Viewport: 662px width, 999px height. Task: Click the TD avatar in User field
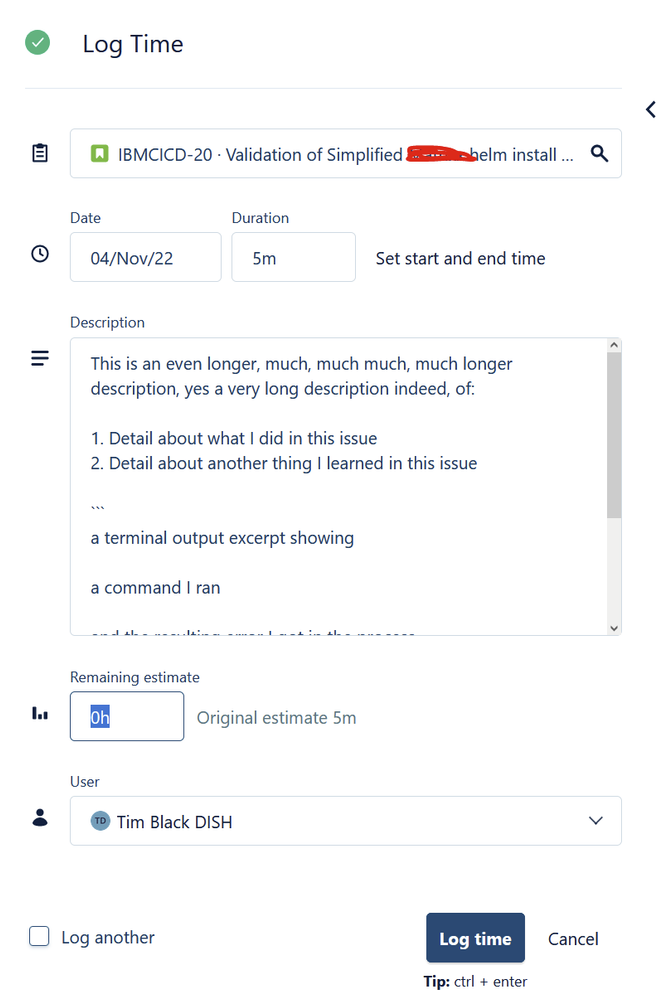(100, 821)
